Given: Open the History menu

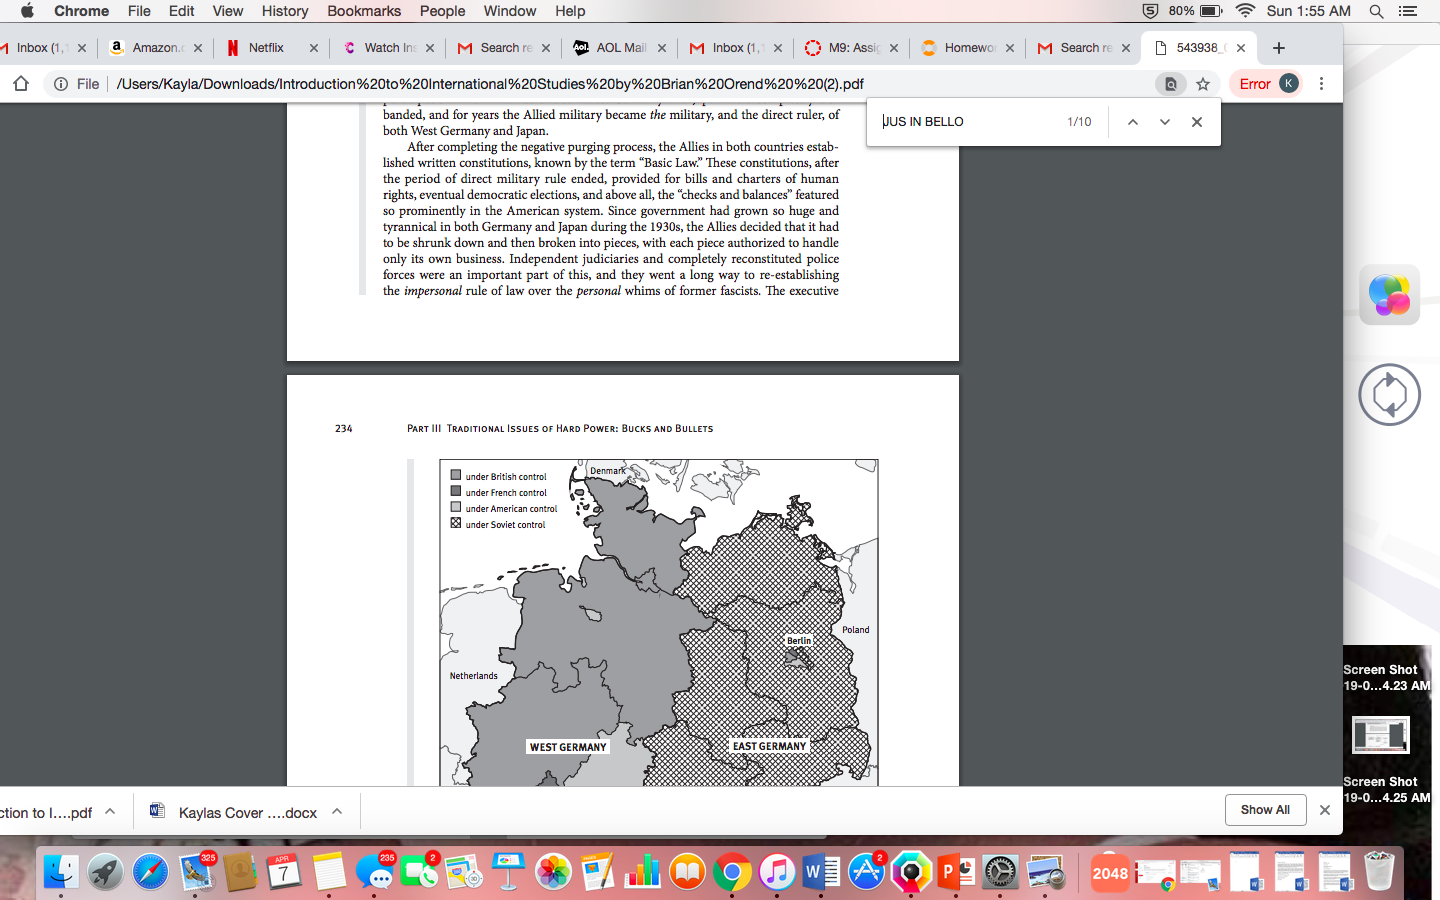Looking at the screenshot, I should pyautogui.click(x=285, y=11).
